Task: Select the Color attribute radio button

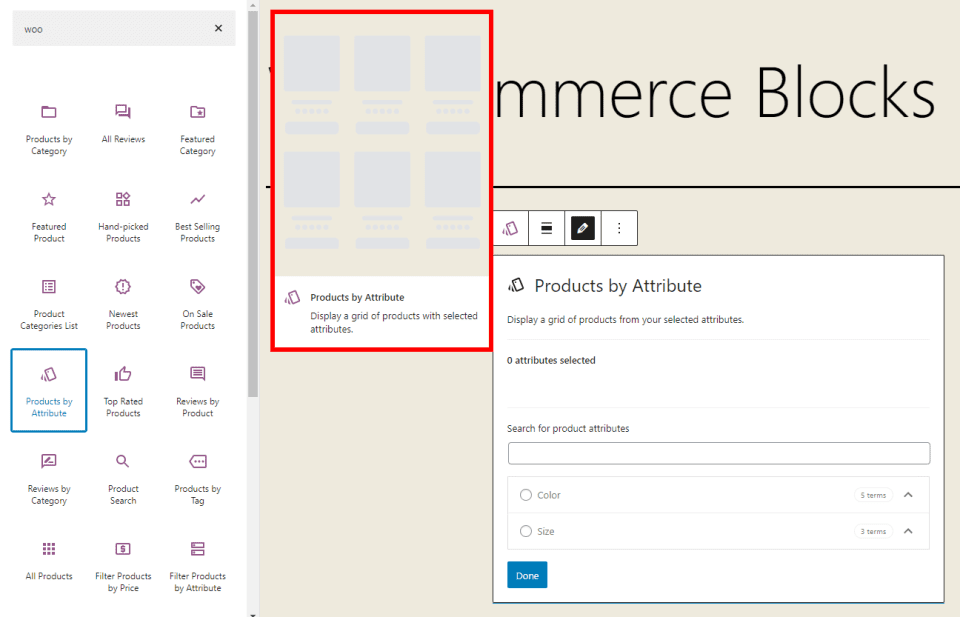Action: [x=526, y=494]
